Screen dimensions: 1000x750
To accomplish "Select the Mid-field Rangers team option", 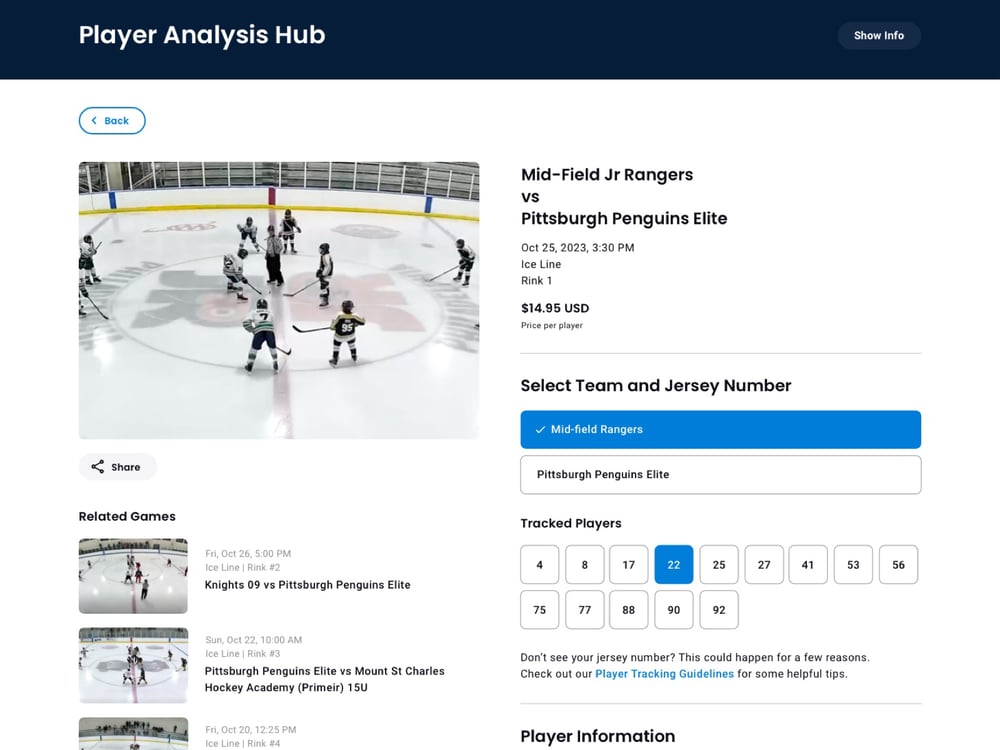I will (721, 429).
